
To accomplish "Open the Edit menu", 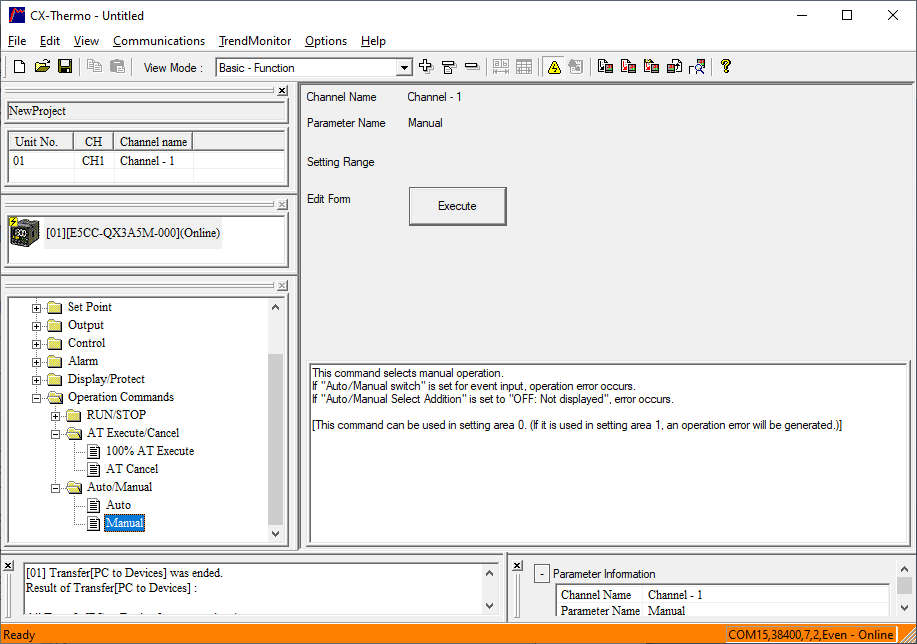I will tap(50, 41).
